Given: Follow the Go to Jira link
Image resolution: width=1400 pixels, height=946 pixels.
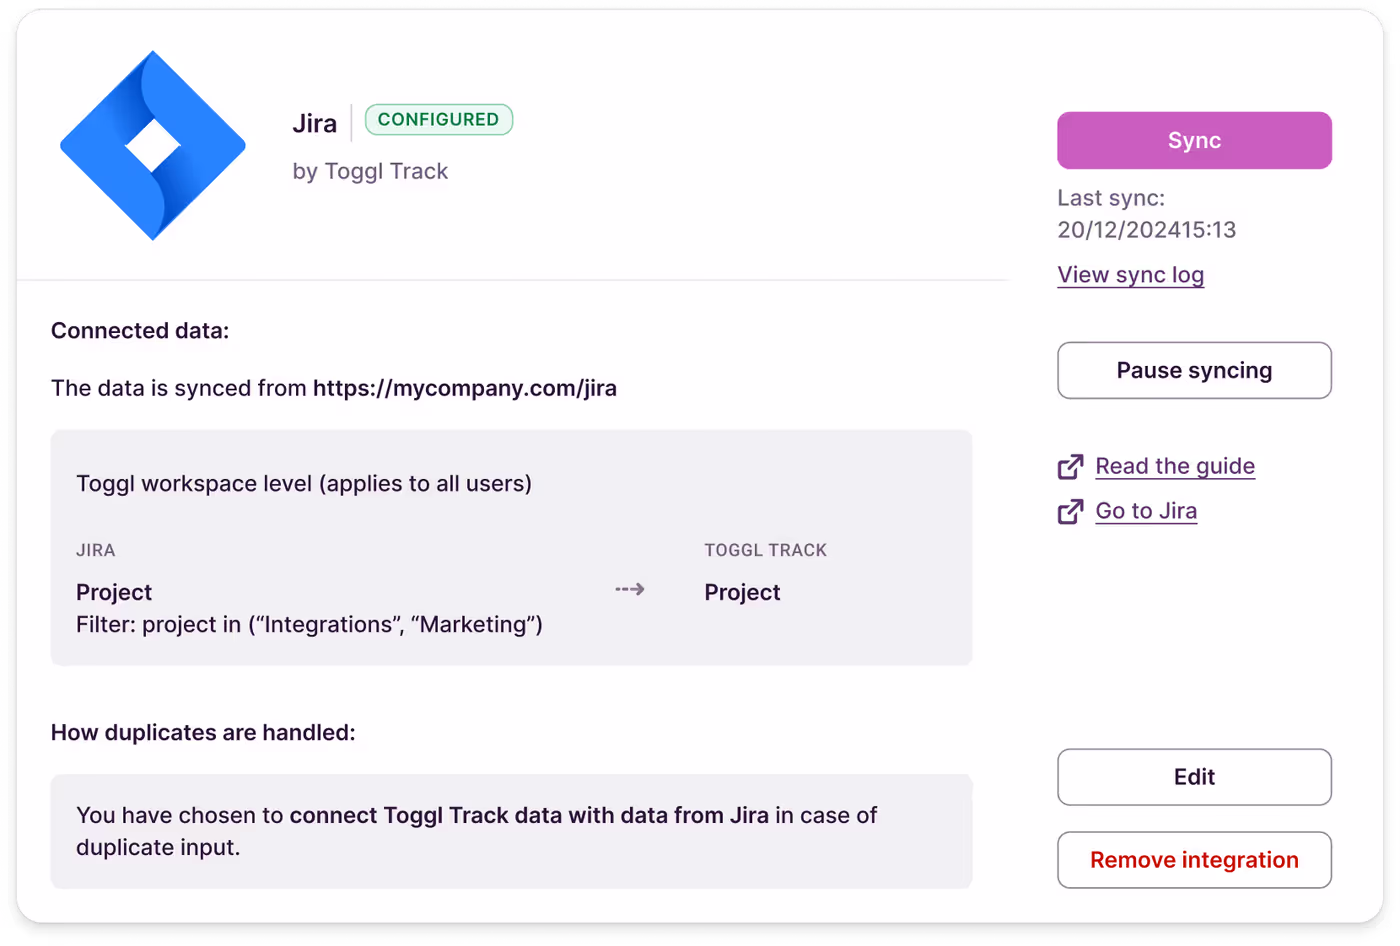Looking at the screenshot, I should tap(1146, 511).
